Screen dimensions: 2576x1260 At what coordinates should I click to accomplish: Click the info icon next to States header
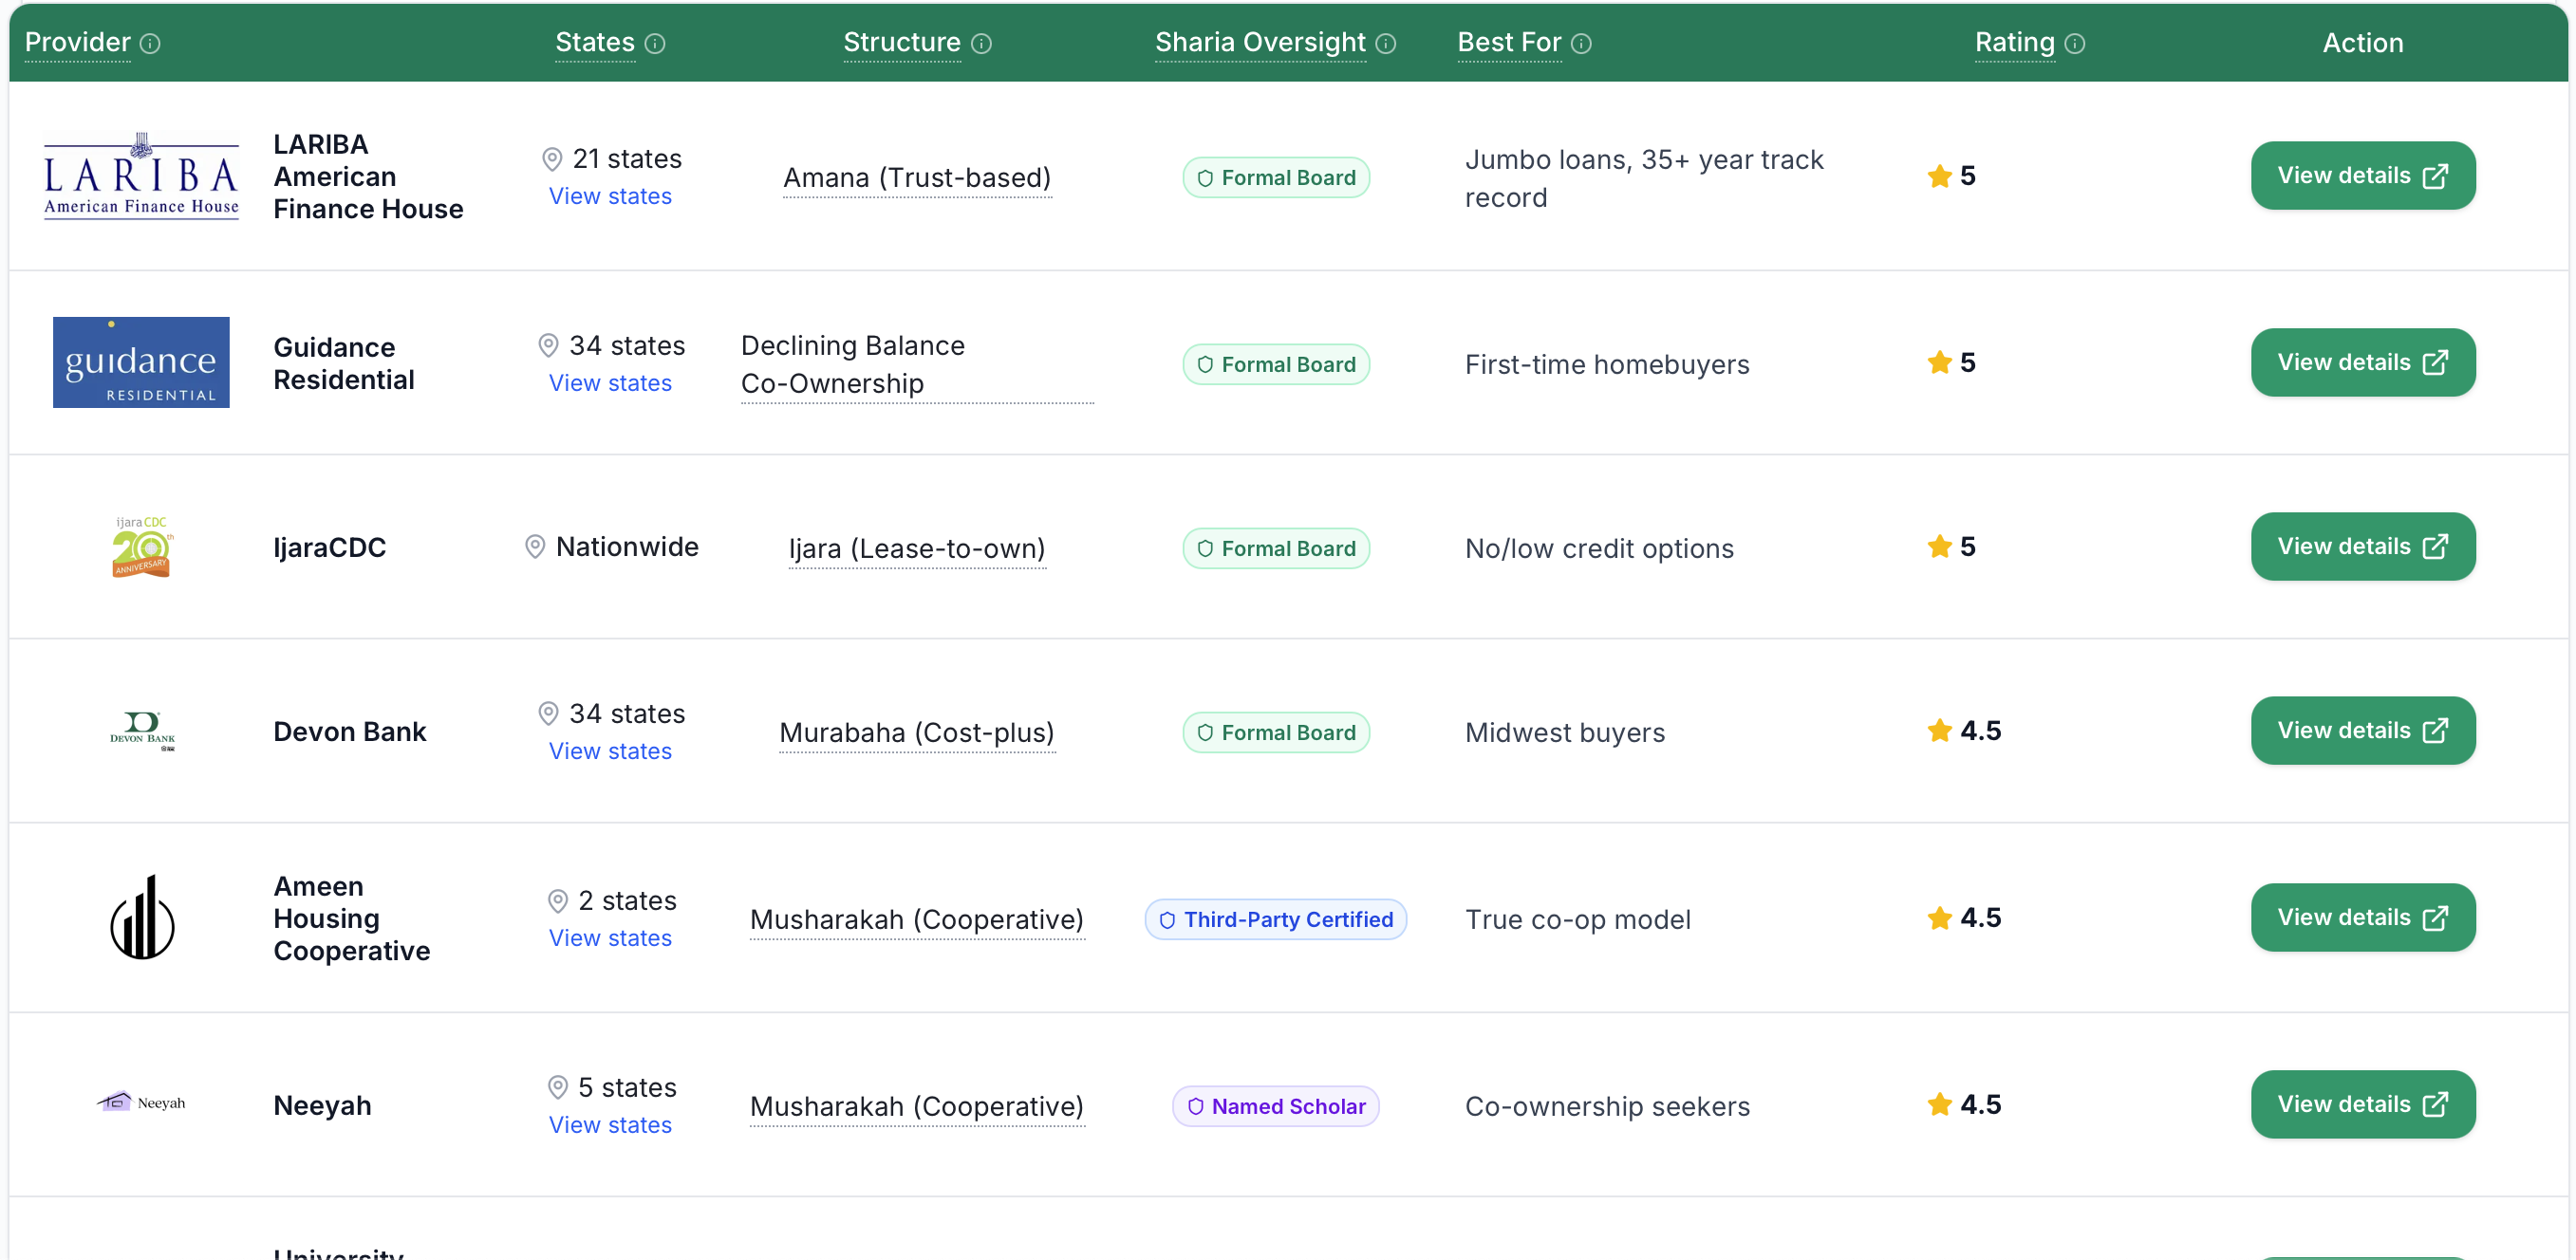[656, 43]
